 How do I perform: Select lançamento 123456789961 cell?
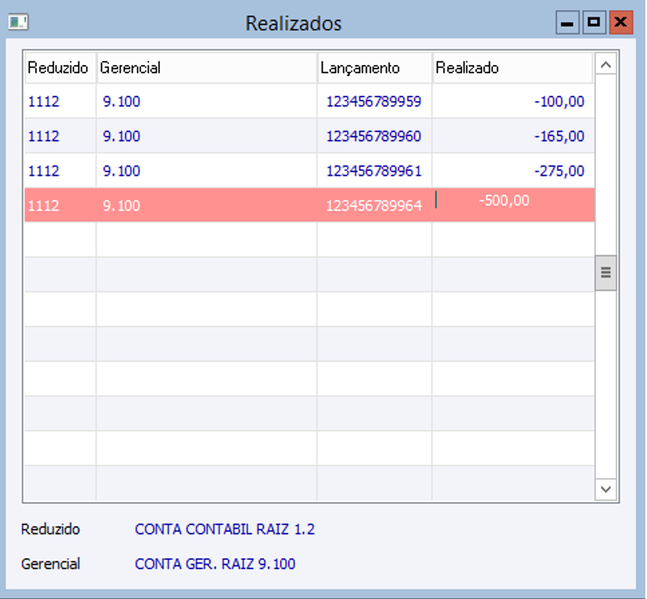click(x=374, y=171)
